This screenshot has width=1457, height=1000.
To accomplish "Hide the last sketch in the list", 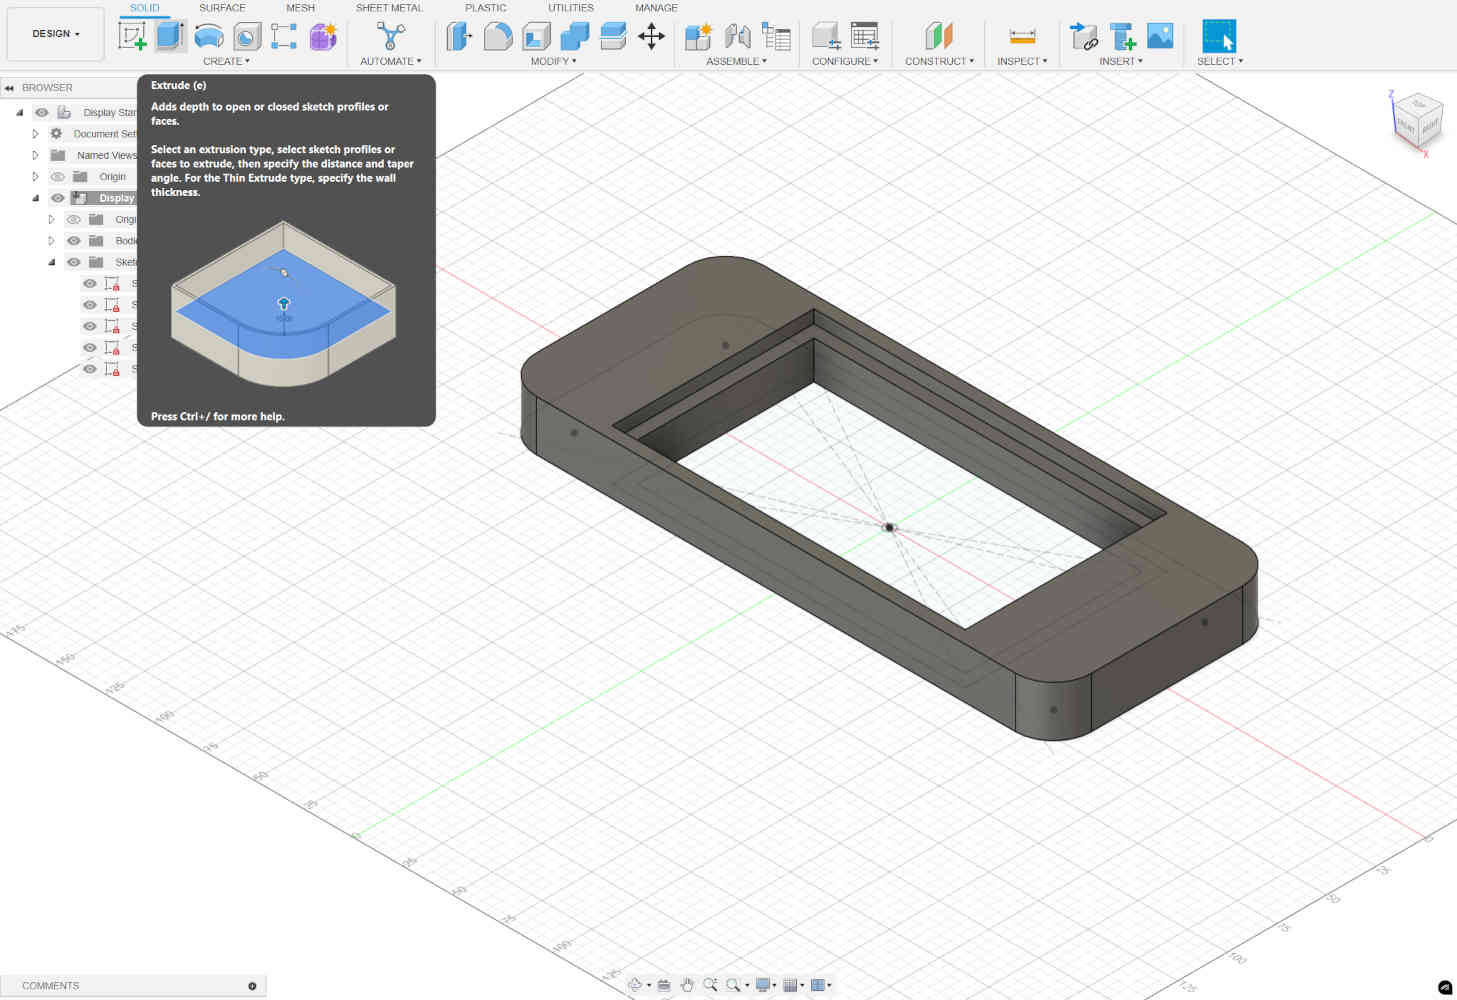I will (90, 369).
